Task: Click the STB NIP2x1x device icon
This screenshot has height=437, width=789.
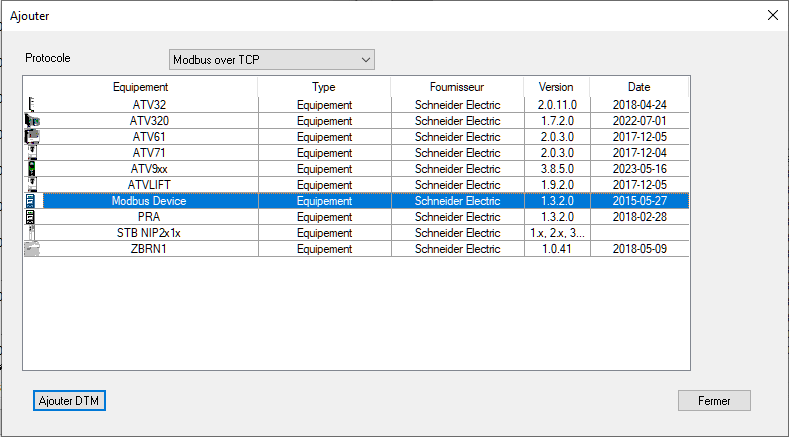Action: point(31,232)
